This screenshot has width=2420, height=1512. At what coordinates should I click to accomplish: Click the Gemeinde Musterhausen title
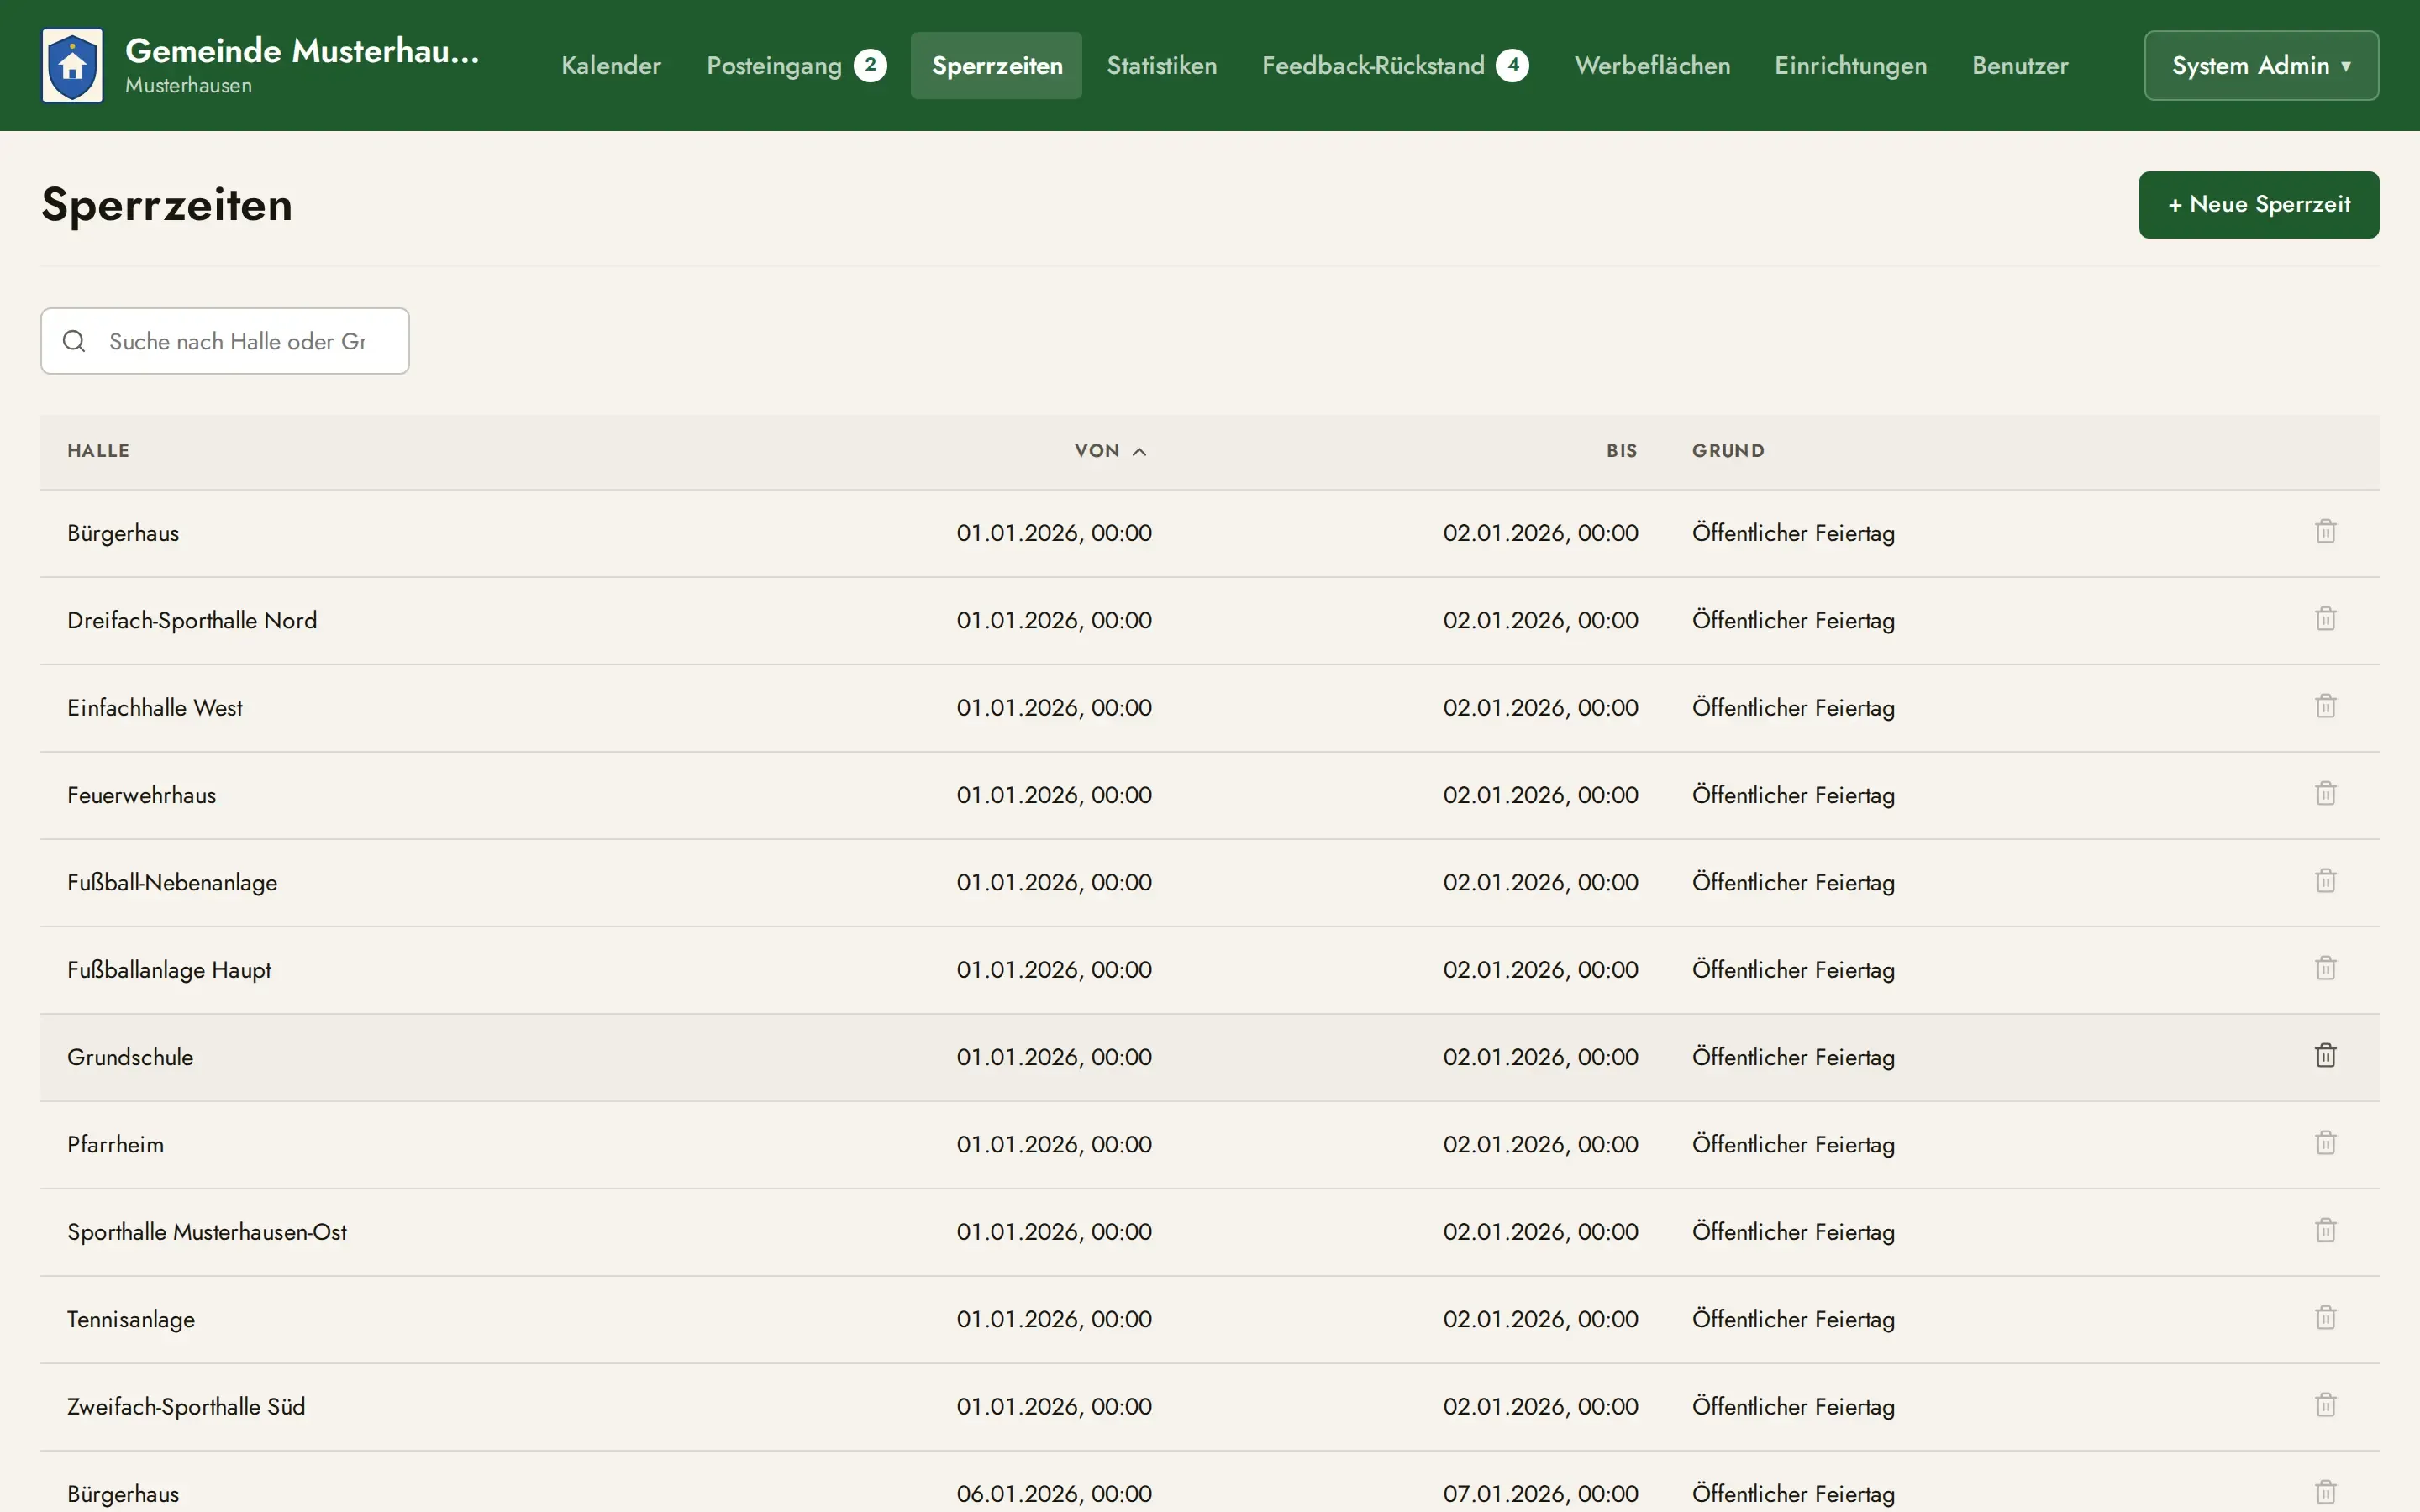(302, 50)
